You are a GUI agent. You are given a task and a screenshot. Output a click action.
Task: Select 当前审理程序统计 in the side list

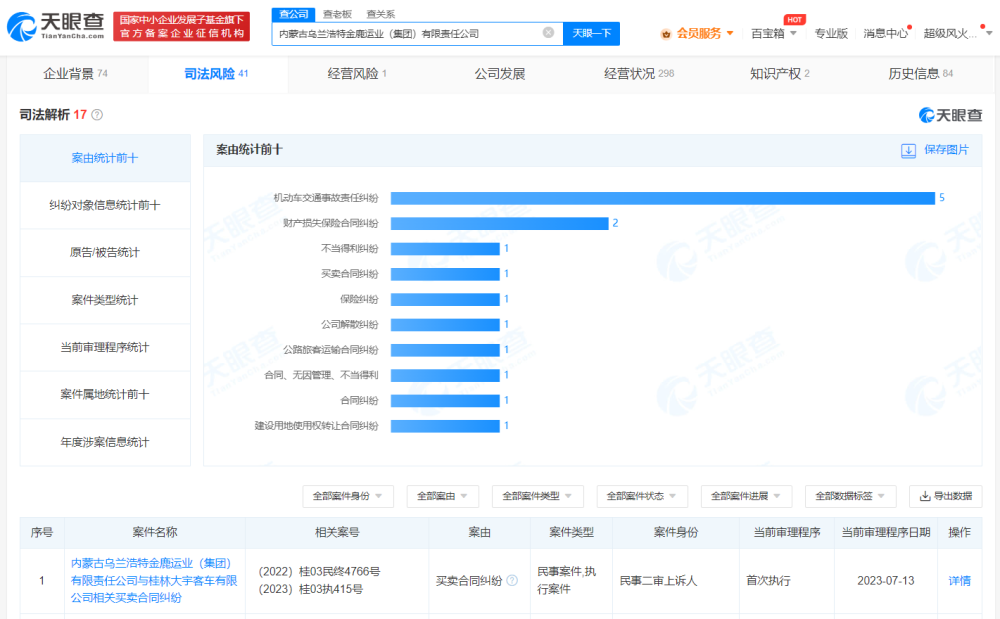click(105, 347)
